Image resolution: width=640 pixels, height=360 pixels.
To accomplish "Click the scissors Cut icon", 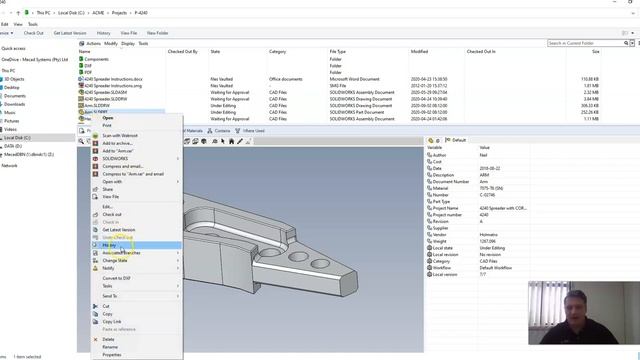I will click(x=95, y=306).
